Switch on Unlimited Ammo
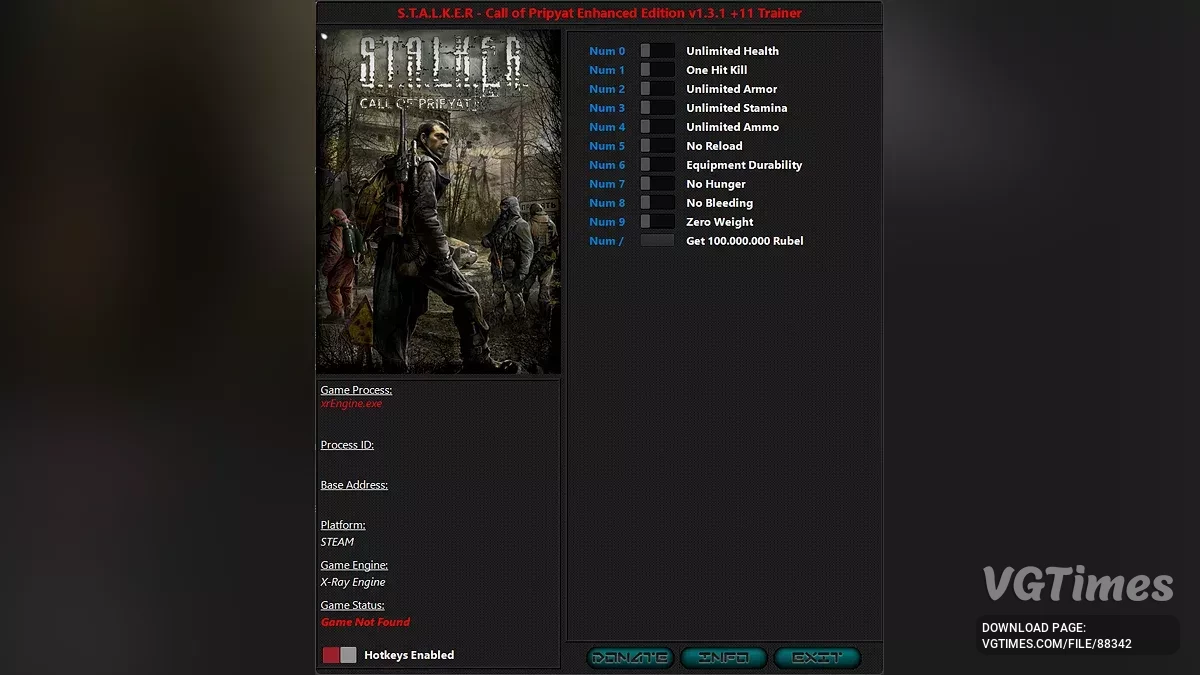Image resolution: width=1200 pixels, height=675 pixels. tap(657, 127)
